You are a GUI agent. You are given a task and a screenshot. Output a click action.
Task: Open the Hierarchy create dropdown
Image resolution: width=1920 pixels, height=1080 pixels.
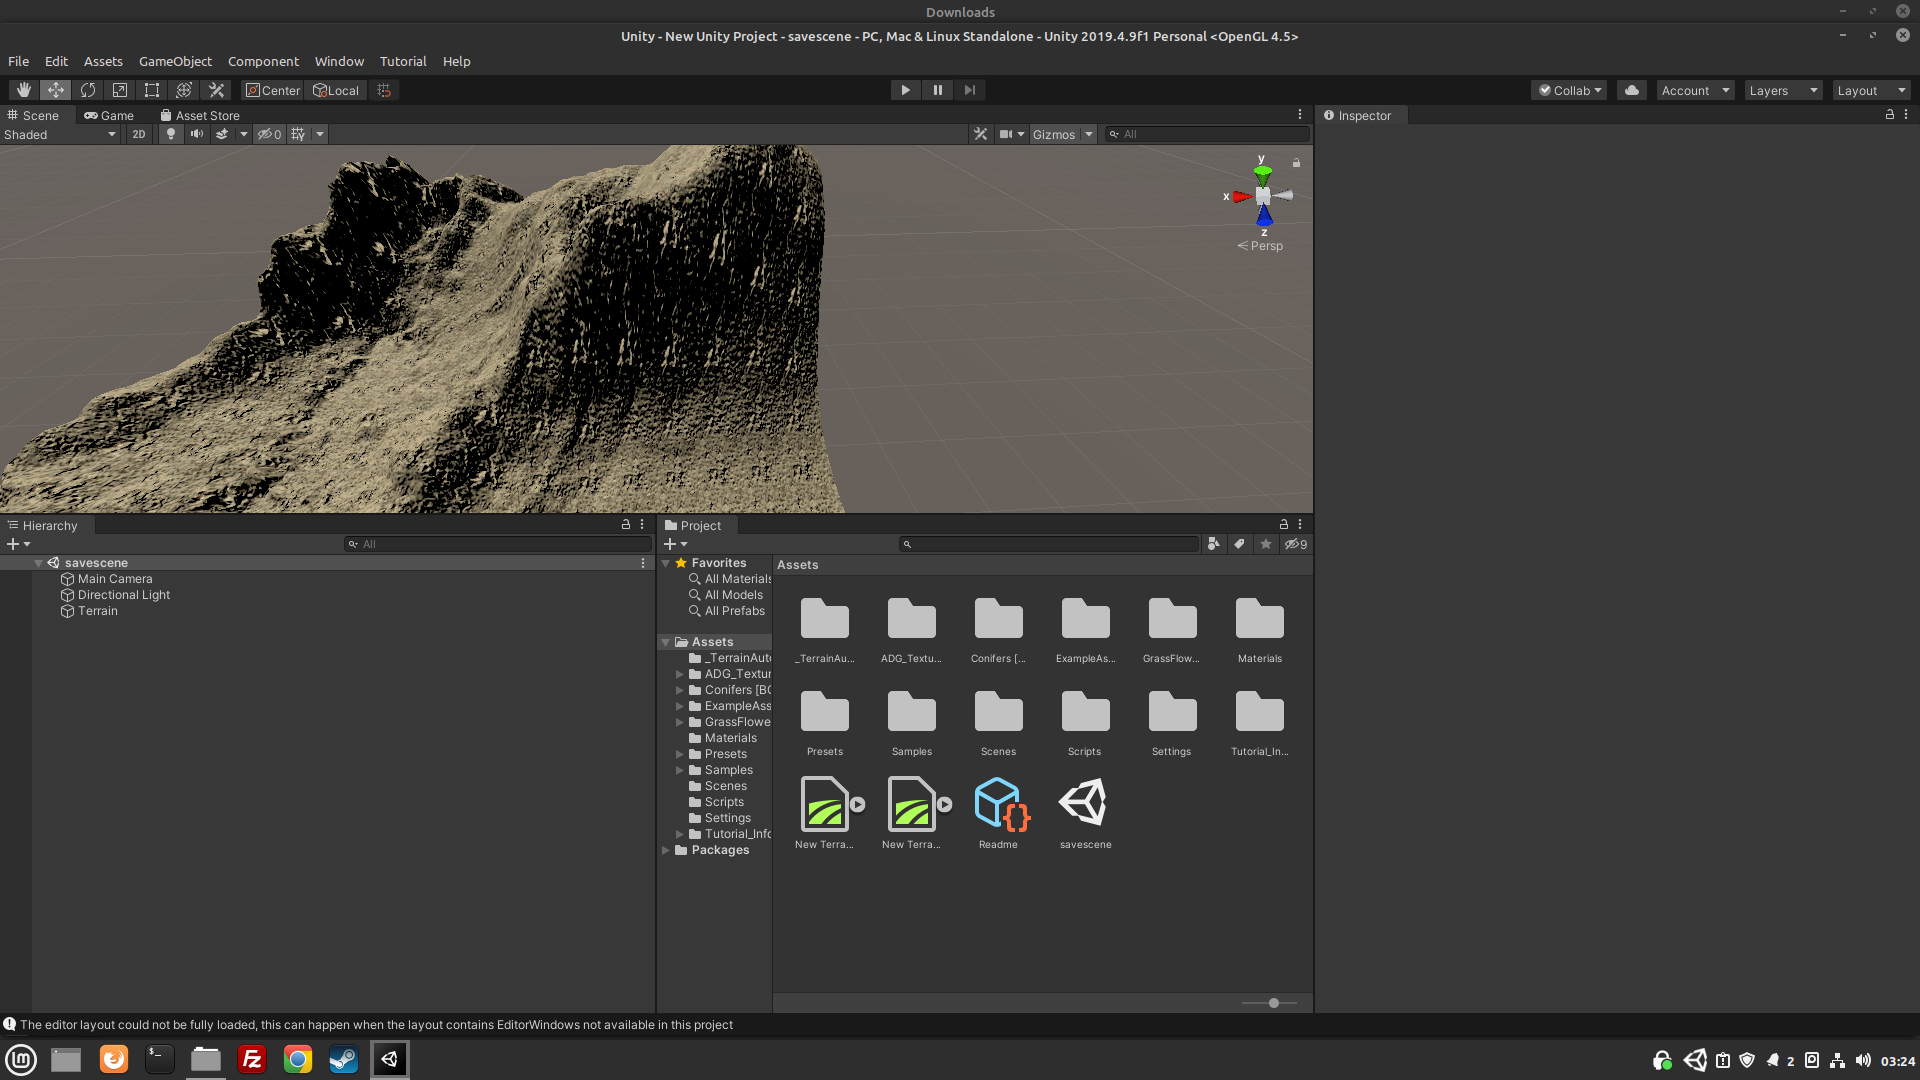(19, 544)
